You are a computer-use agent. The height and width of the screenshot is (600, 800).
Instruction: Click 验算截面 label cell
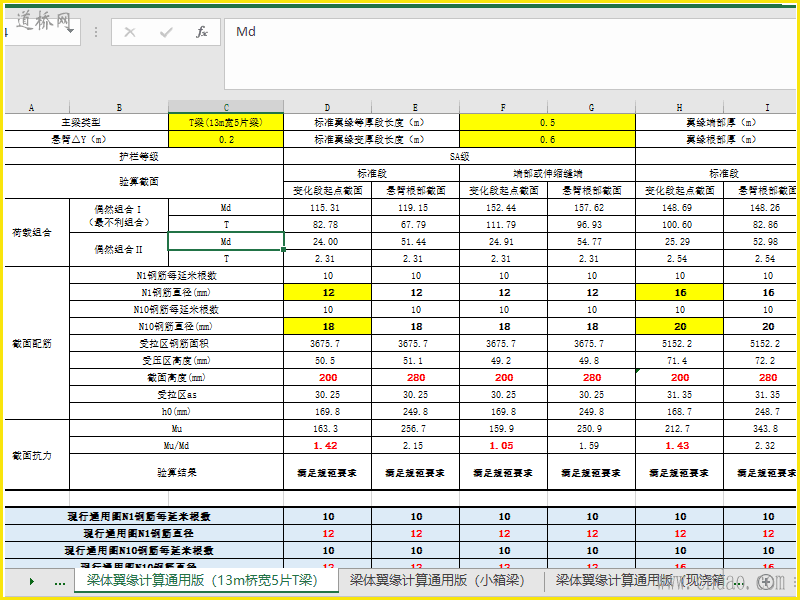click(144, 182)
